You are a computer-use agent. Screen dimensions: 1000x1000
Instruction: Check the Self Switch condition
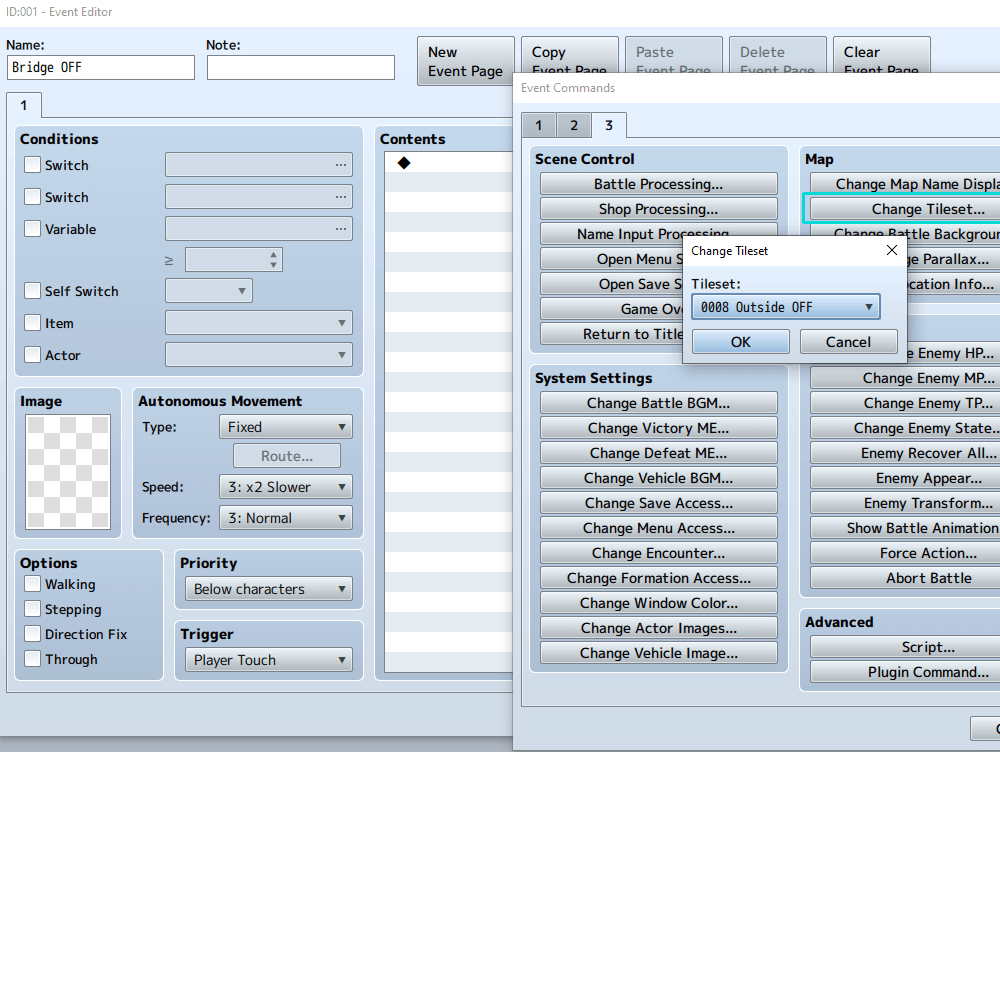[32, 291]
